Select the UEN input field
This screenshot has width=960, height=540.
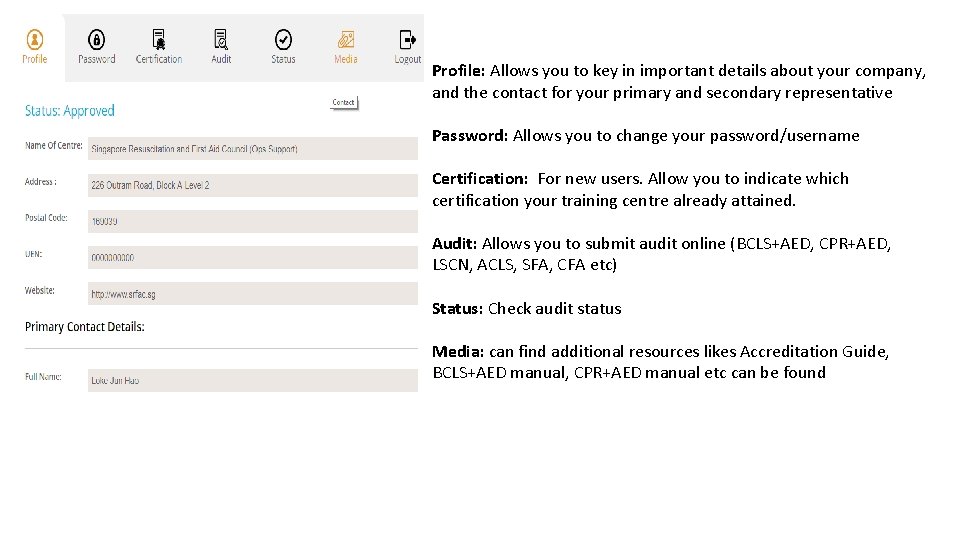click(x=253, y=258)
